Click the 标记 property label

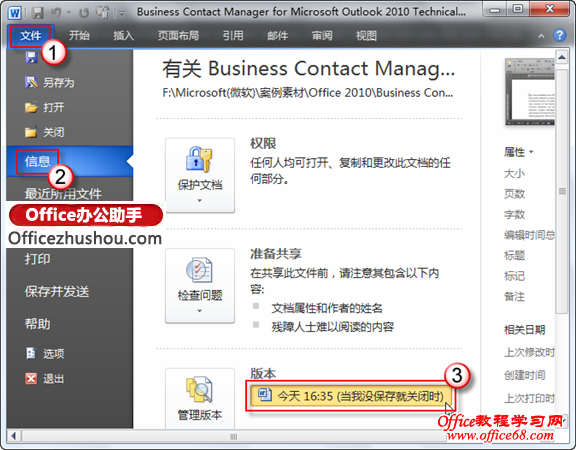tap(514, 276)
